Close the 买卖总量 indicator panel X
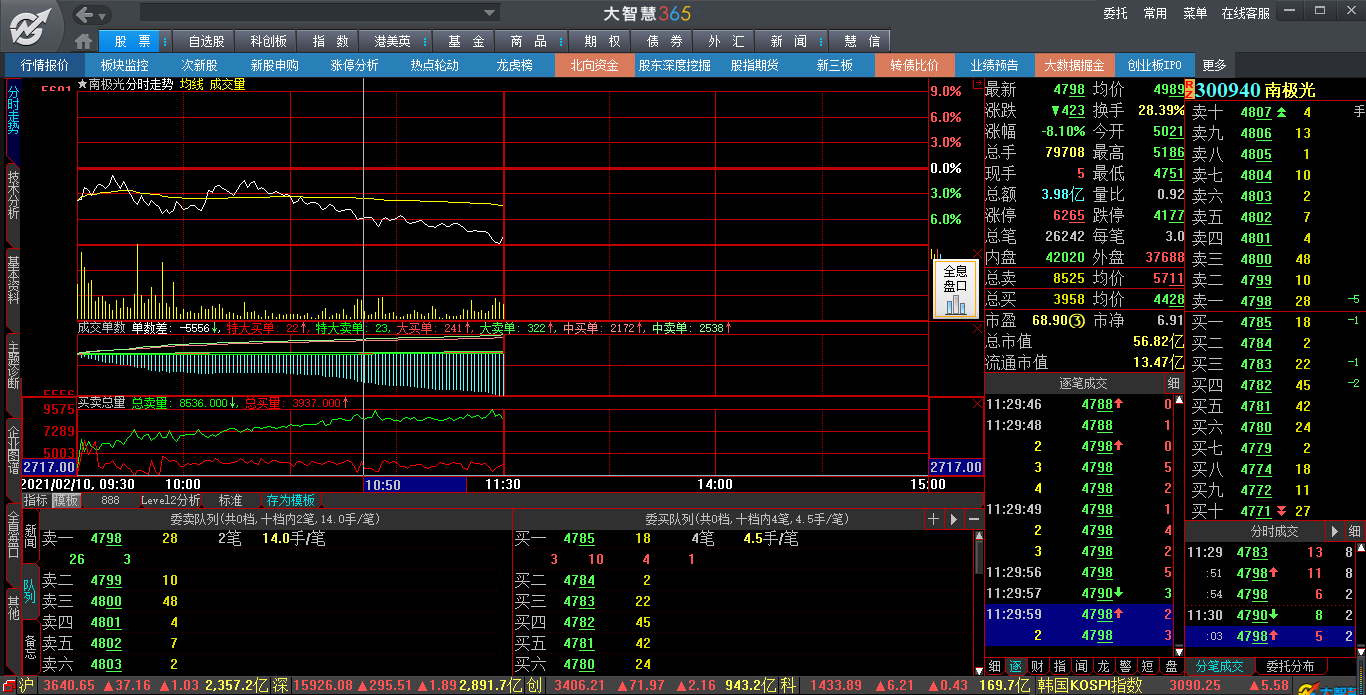Screen dimensions: 1366x695 click(x=977, y=403)
